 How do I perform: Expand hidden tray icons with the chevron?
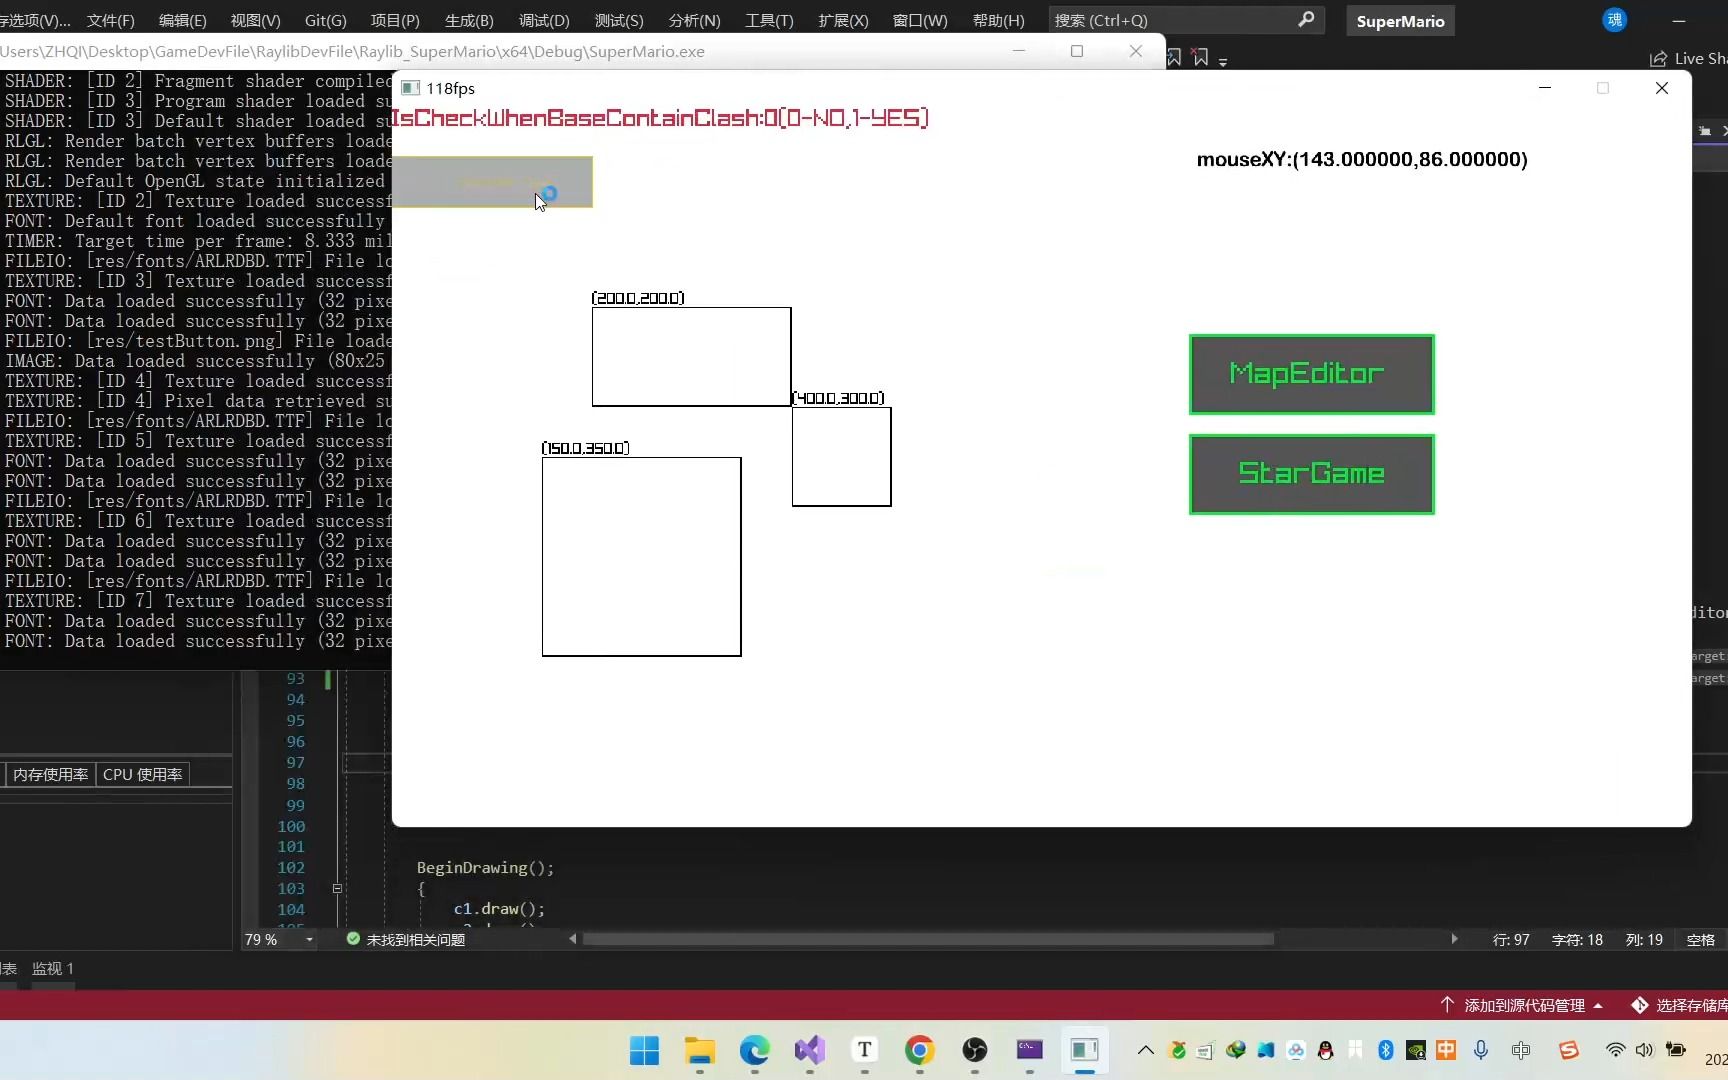coord(1145,1050)
